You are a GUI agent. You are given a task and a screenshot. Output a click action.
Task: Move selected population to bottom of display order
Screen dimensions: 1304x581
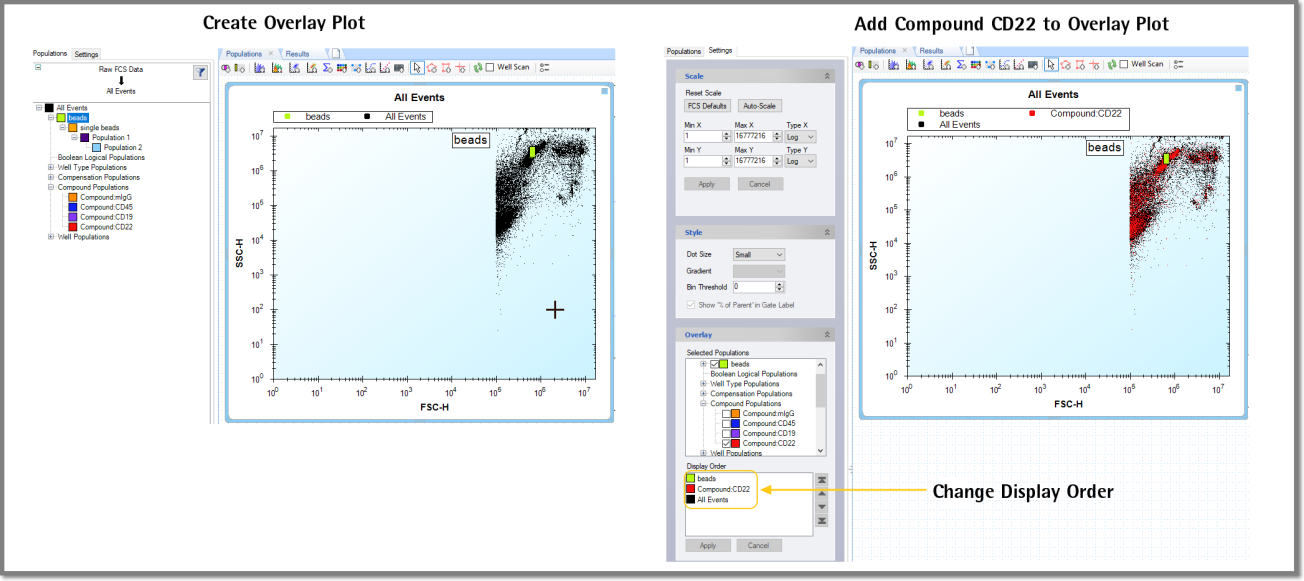click(x=821, y=520)
